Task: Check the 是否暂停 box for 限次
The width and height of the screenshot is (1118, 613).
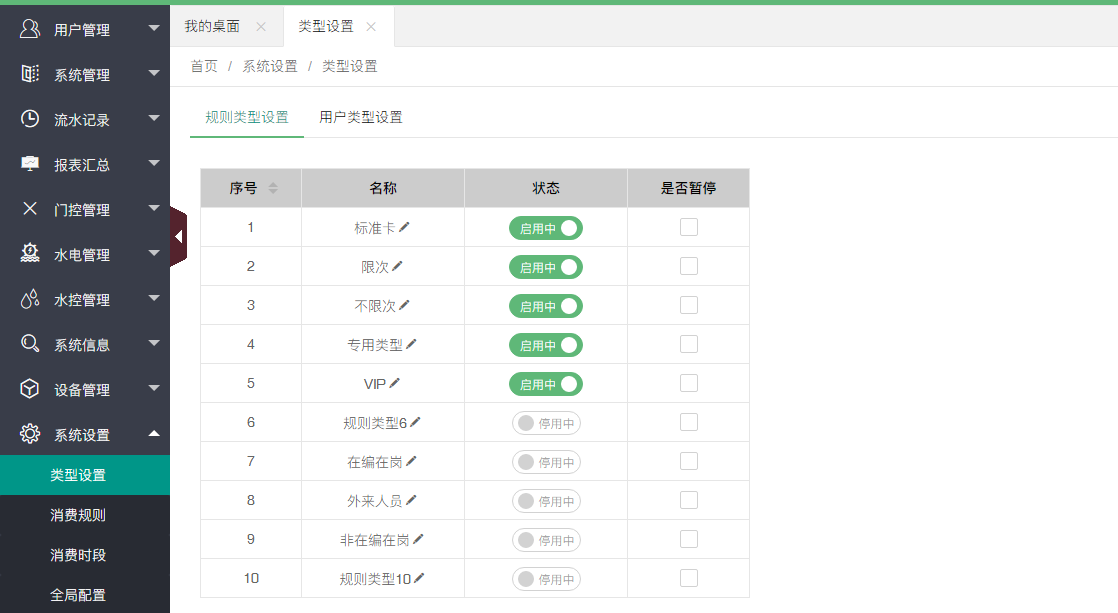Action: pos(688,266)
